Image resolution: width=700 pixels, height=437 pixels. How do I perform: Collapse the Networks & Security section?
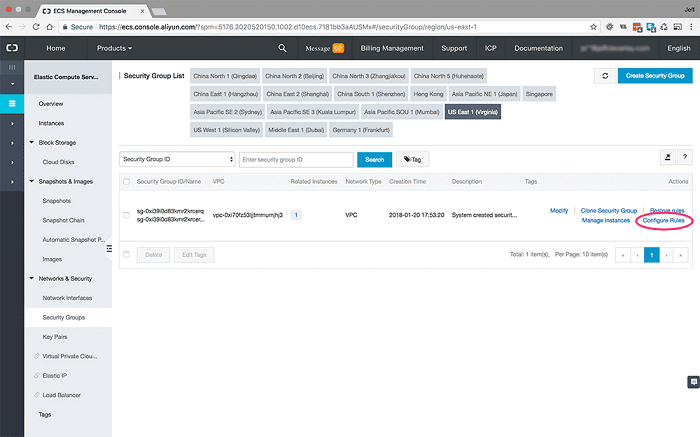pyautogui.click(x=32, y=278)
